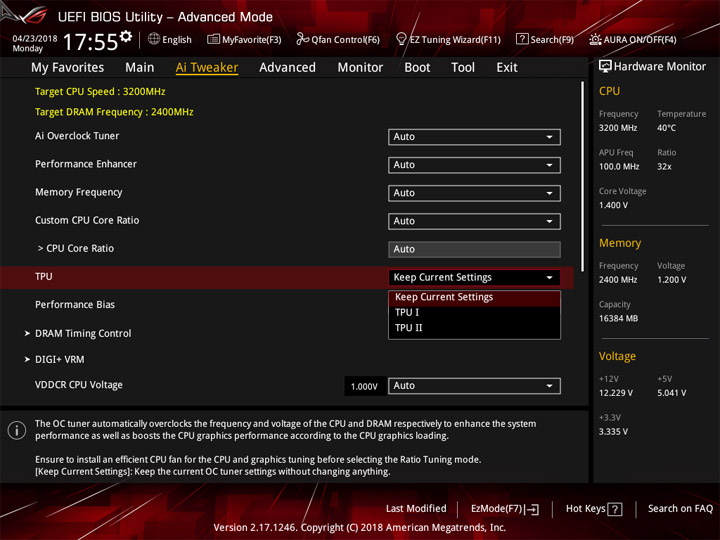Select English language label

click(177, 39)
